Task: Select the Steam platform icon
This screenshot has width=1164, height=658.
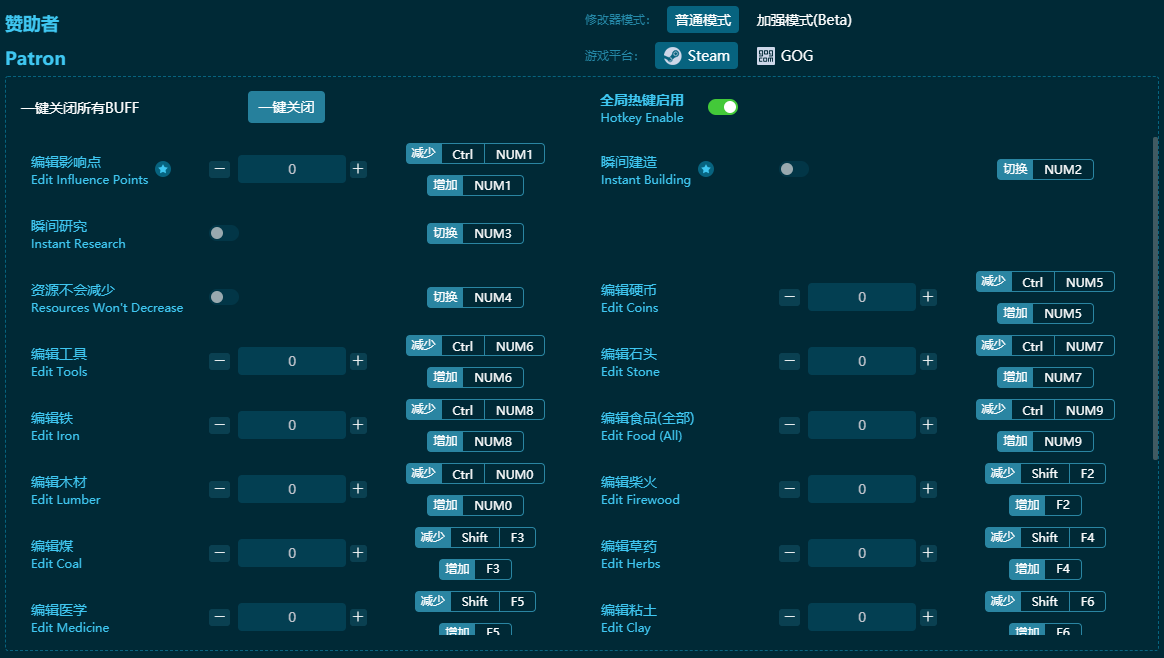Action: click(x=673, y=56)
